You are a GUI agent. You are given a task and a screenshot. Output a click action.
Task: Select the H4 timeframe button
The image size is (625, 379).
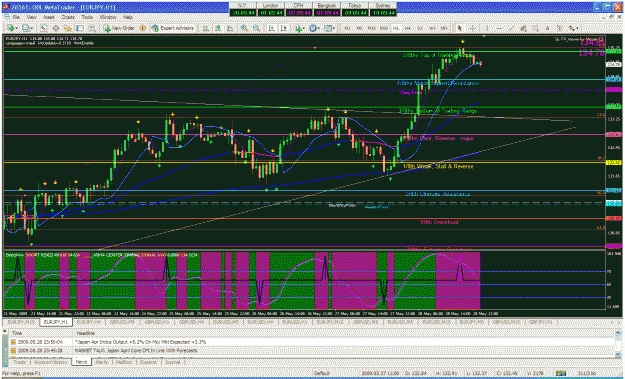tap(408, 28)
